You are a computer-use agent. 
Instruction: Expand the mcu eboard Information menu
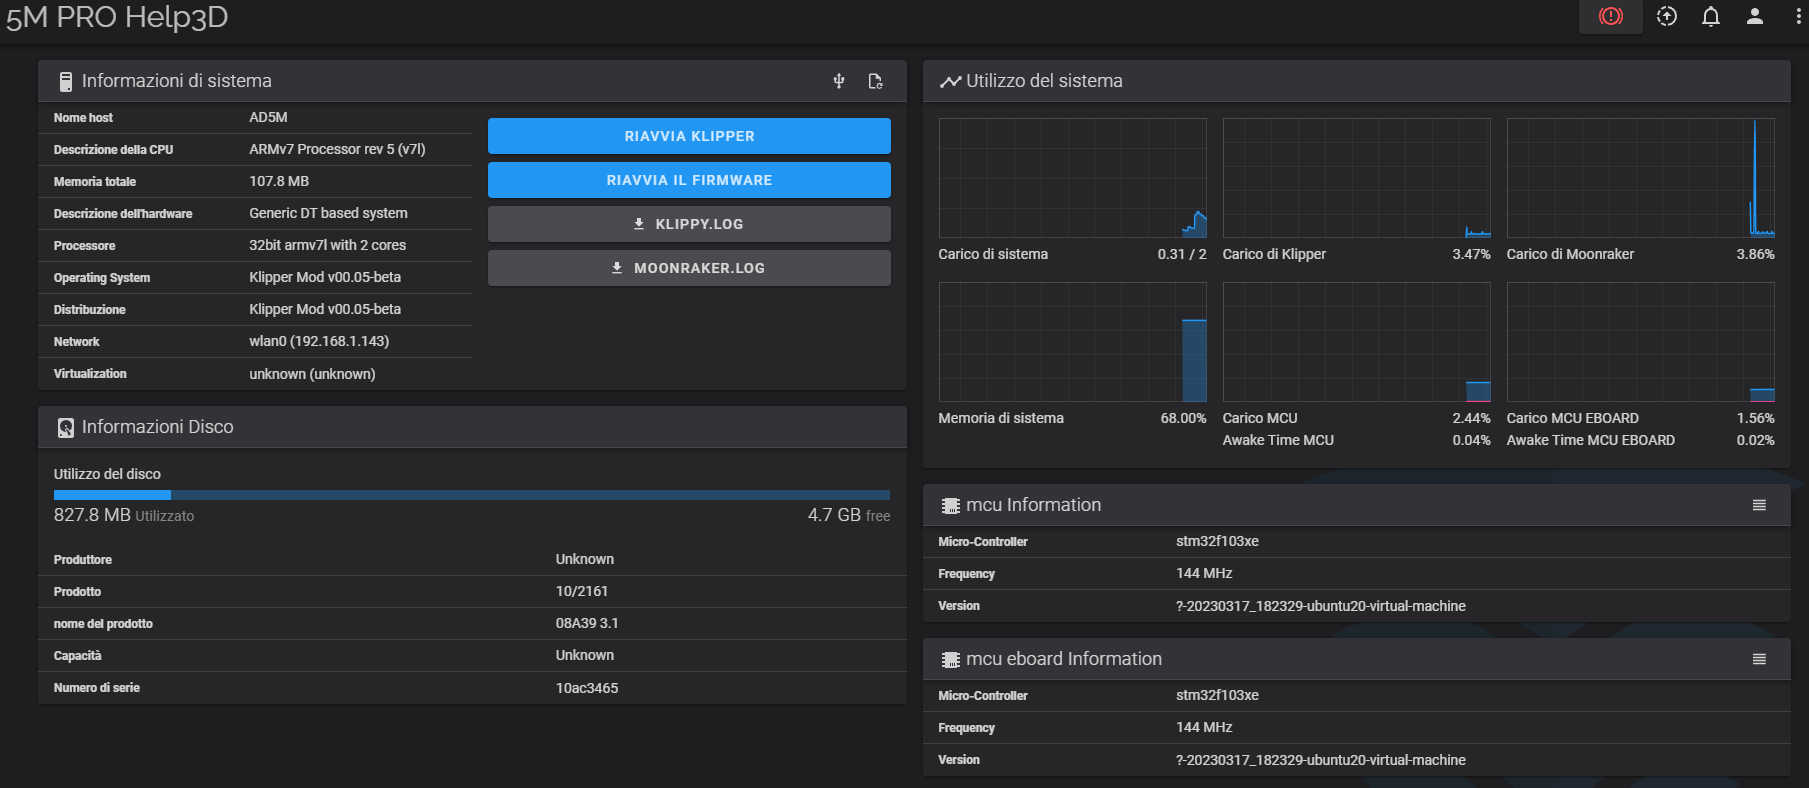1759,660
